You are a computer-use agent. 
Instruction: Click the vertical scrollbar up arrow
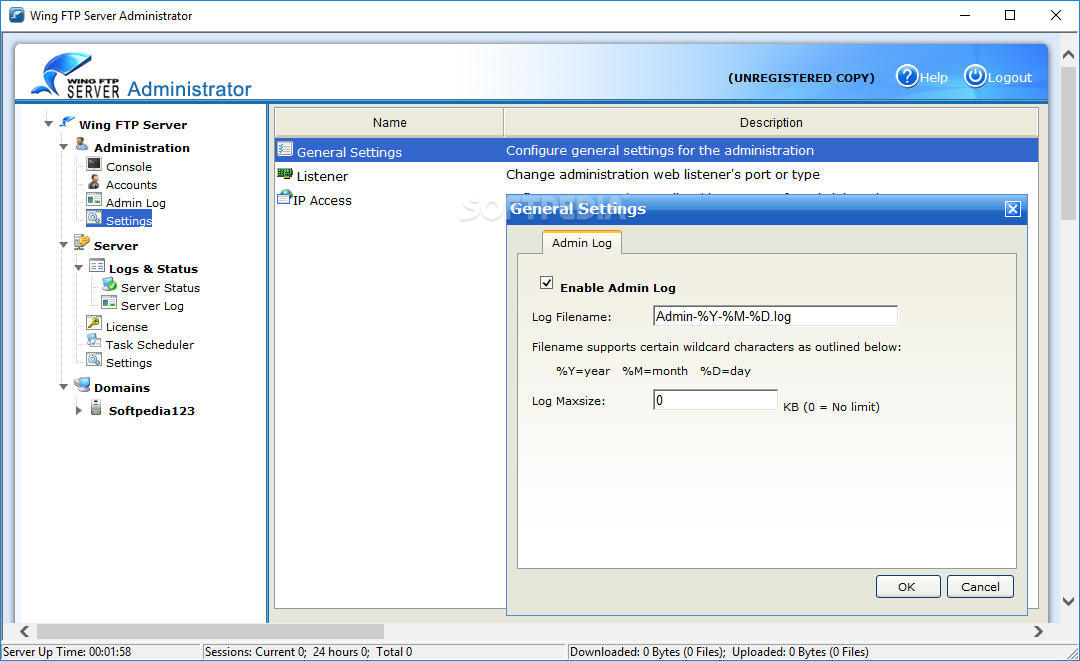[x=1068, y=54]
